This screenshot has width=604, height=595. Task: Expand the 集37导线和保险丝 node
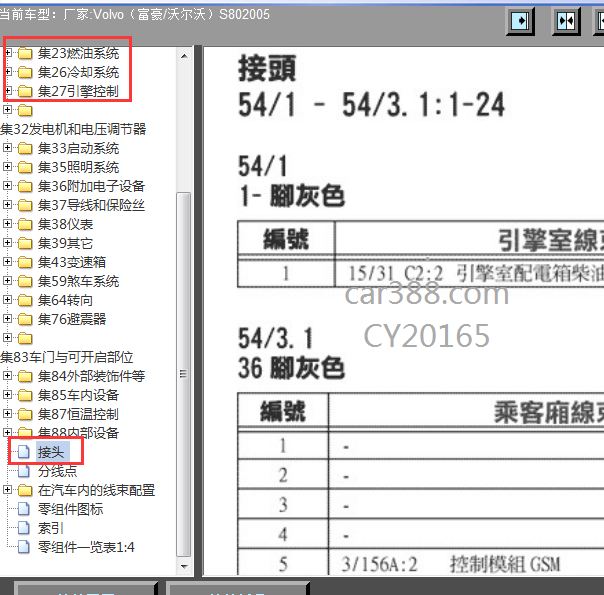coord(7,204)
